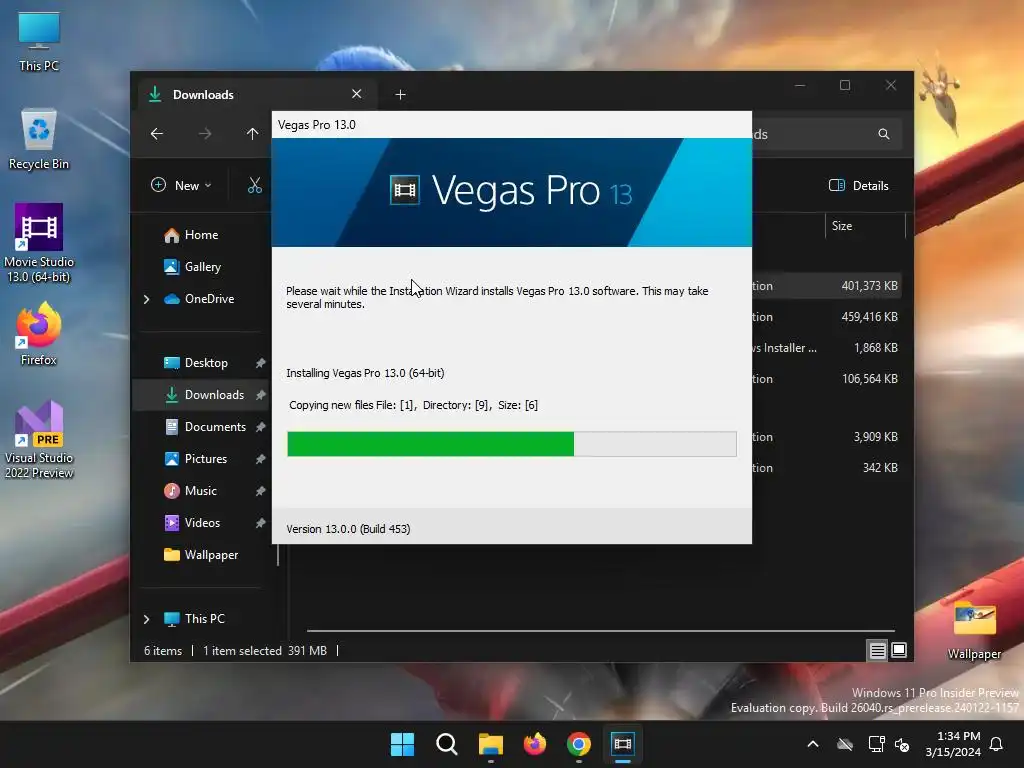Viewport: 1024px width, 768px height.
Task: Click the OneDrive tray icon
Action: pyautogui.click(x=845, y=744)
